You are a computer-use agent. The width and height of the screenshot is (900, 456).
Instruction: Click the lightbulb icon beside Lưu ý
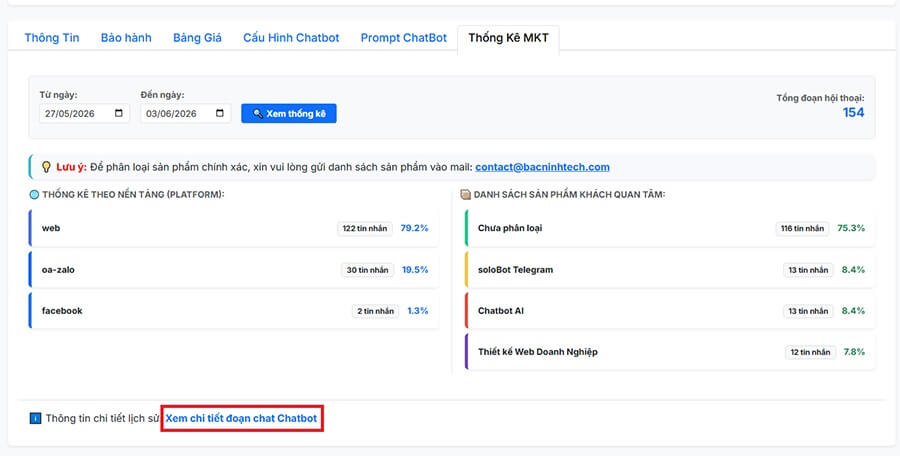click(x=46, y=167)
